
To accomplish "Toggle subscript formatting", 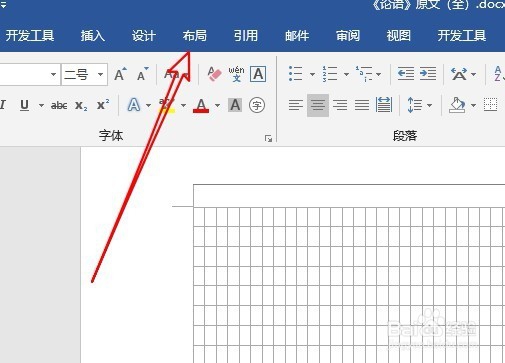I will click(x=81, y=105).
